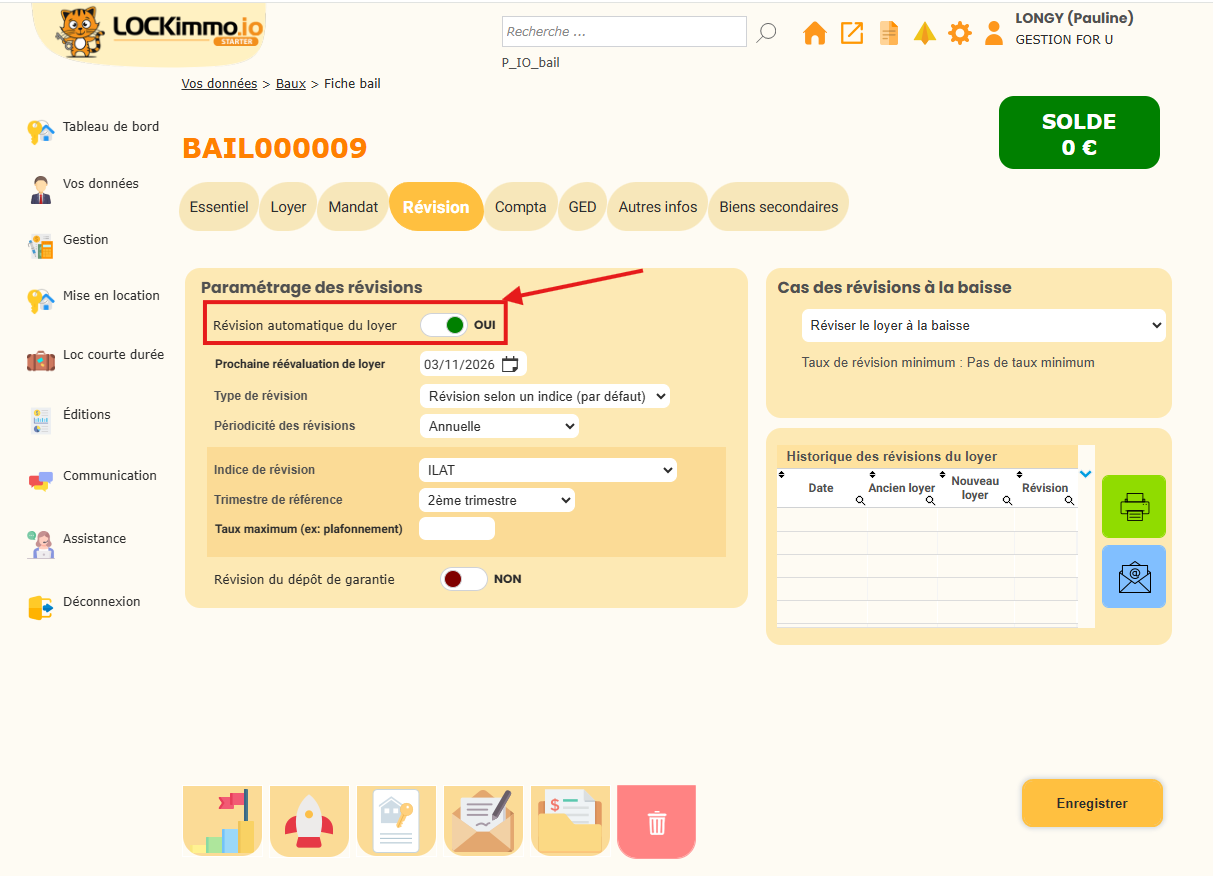Follow the Baux breadcrumb link
The image size is (1213, 876).
pos(290,84)
